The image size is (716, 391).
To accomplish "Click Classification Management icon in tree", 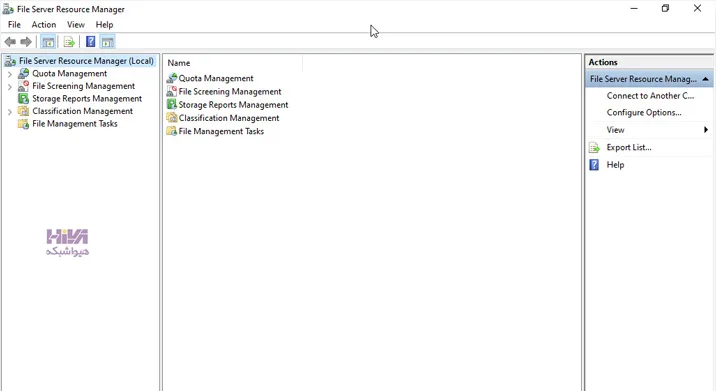I will click(23, 111).
